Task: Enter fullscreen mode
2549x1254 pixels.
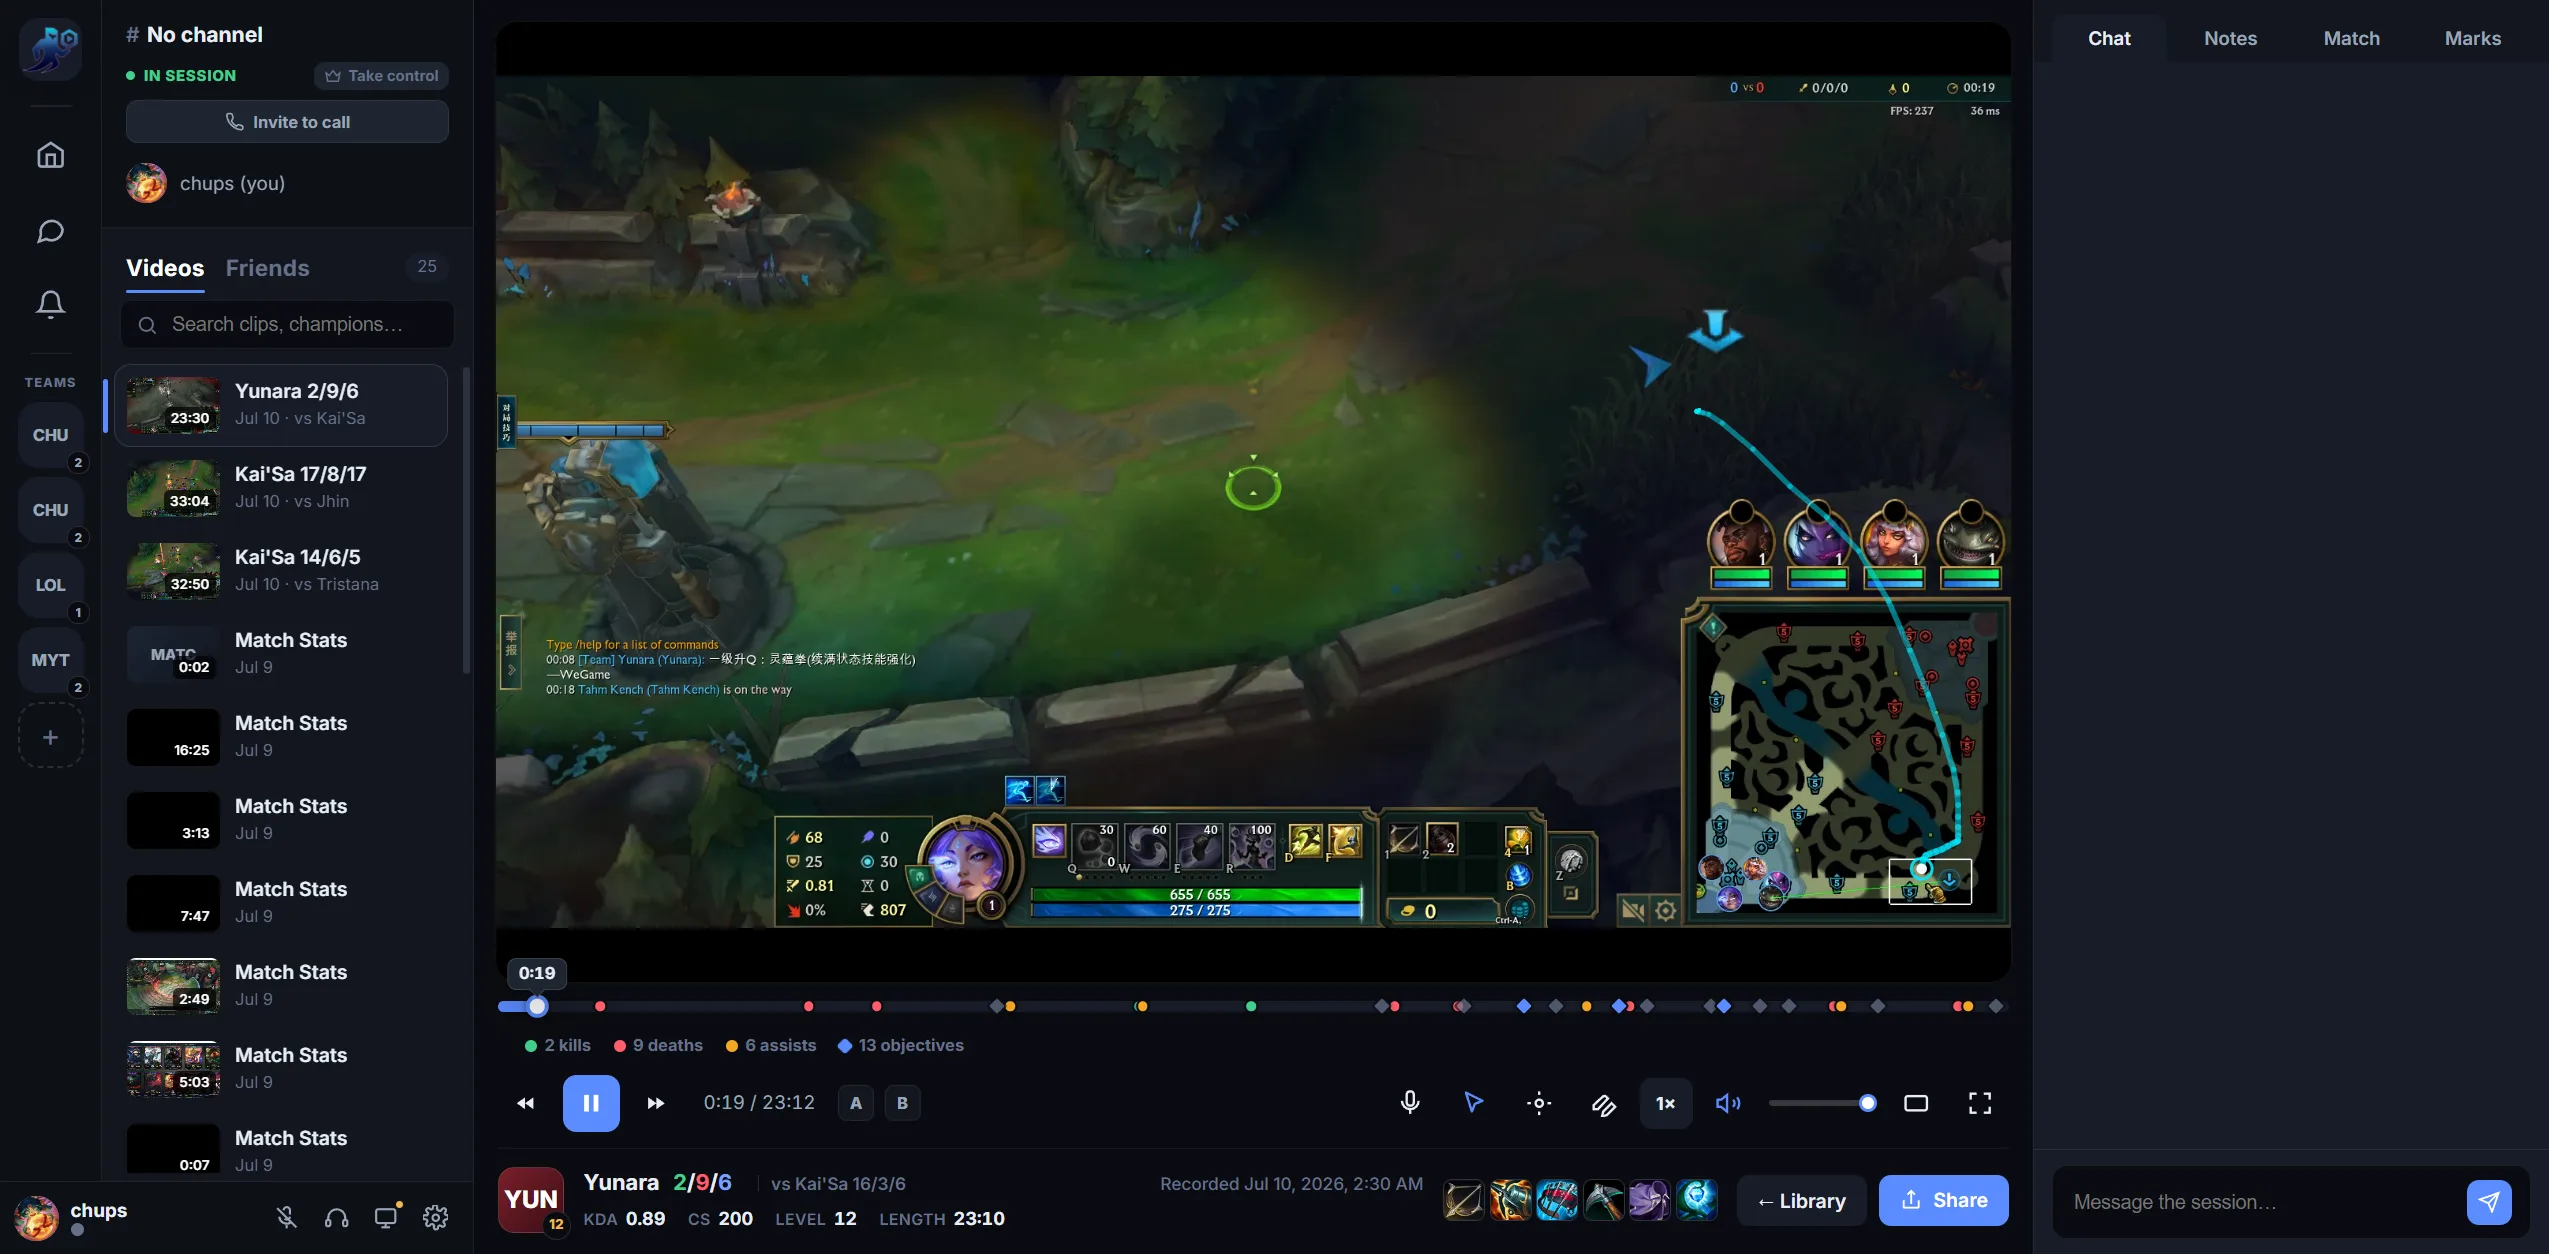Action: coord(1980,1103)
